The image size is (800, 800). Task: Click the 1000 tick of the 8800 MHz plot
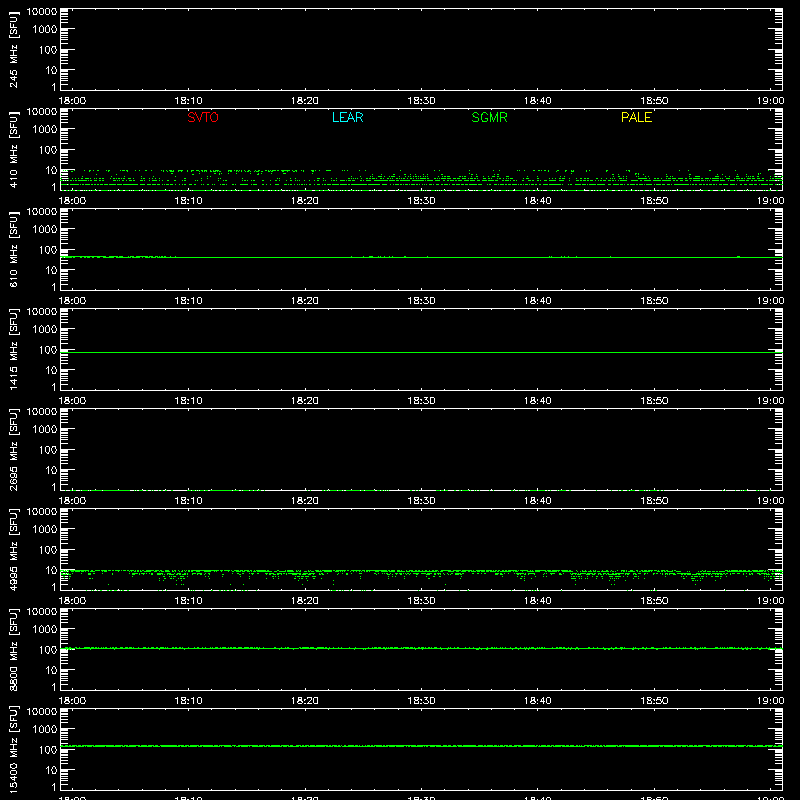click(45, 629)
